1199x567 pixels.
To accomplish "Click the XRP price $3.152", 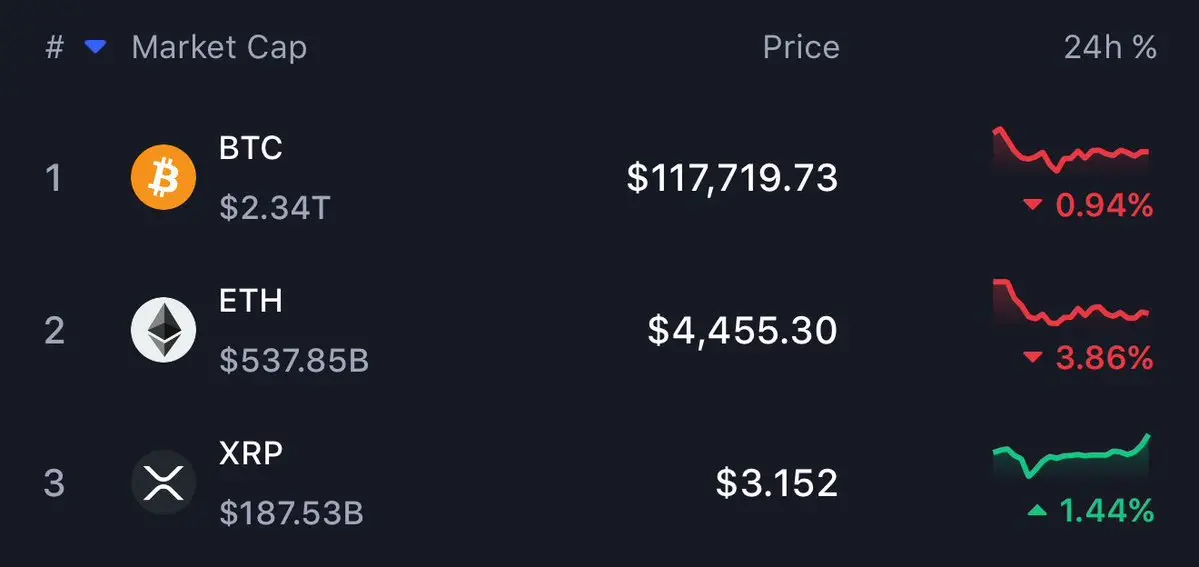I will (x=777, y=484).
